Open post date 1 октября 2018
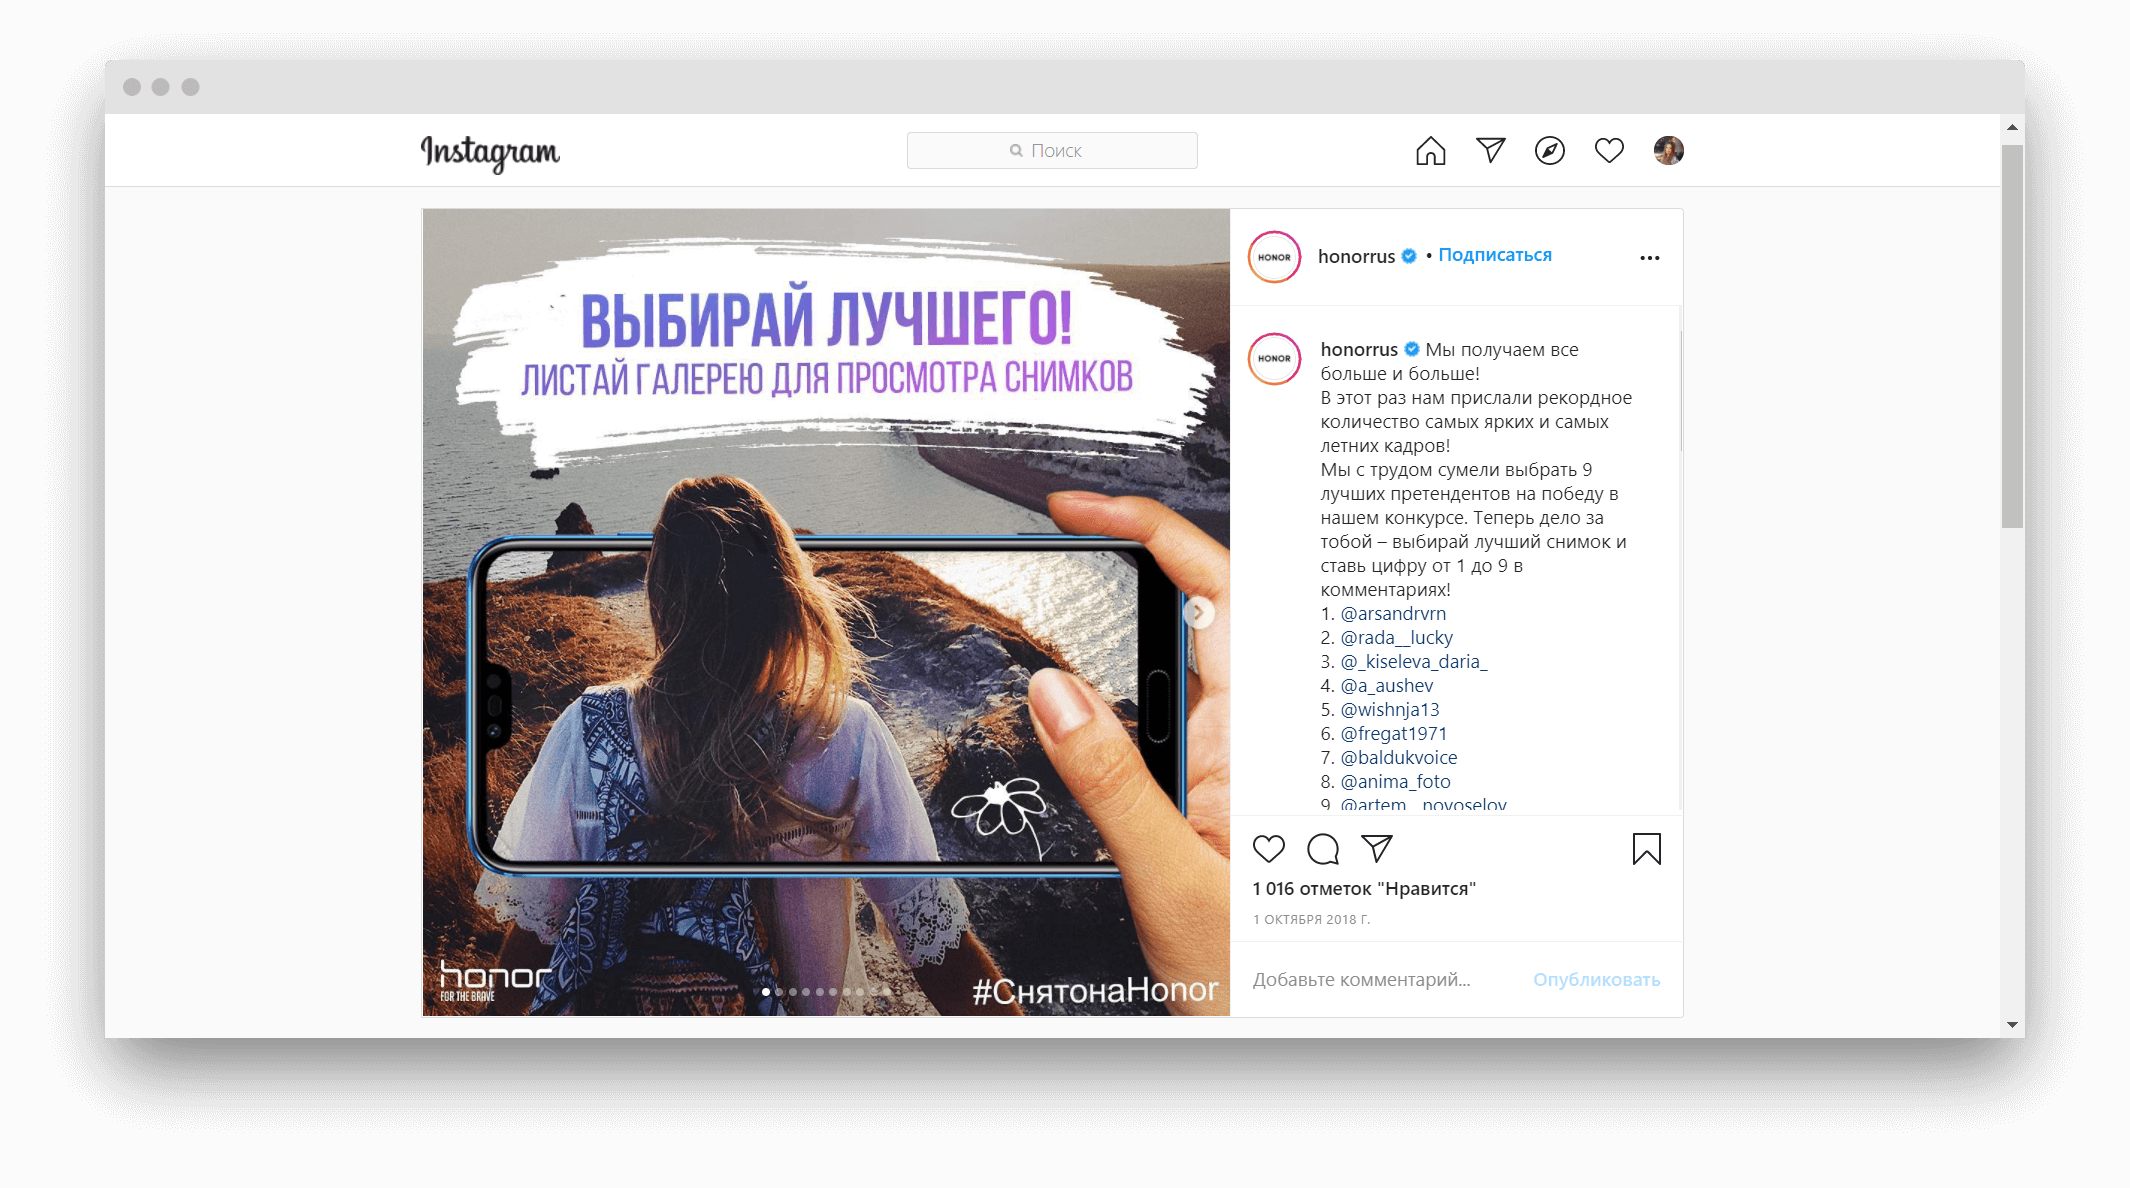 [x=1311, y=919]
